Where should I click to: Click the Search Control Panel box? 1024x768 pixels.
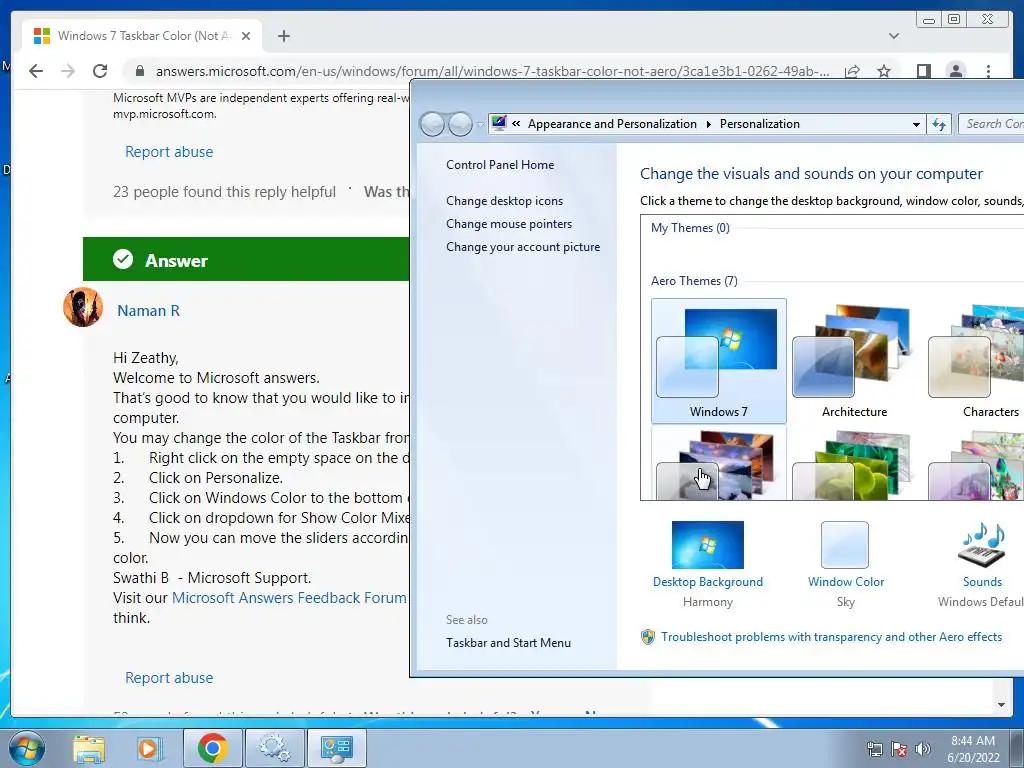[991, 124]
